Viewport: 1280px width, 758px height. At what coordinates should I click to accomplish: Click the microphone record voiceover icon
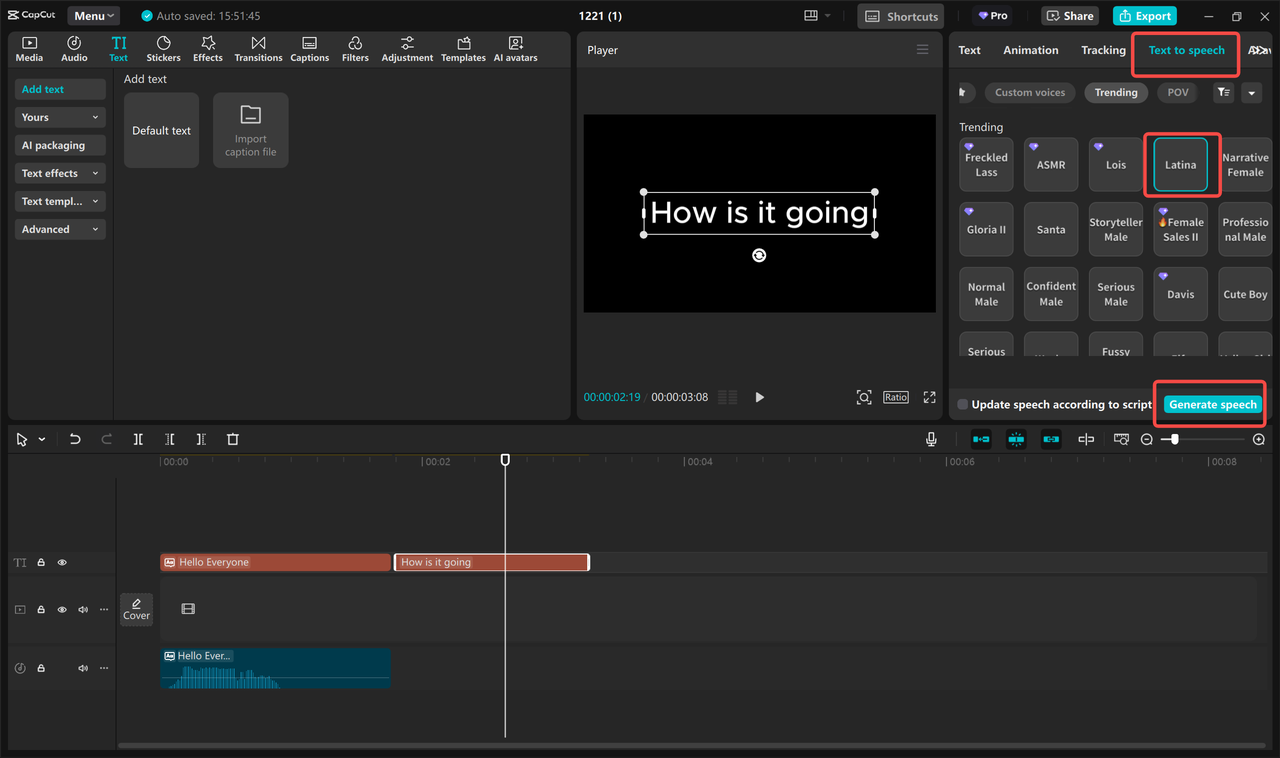(931, 439)
